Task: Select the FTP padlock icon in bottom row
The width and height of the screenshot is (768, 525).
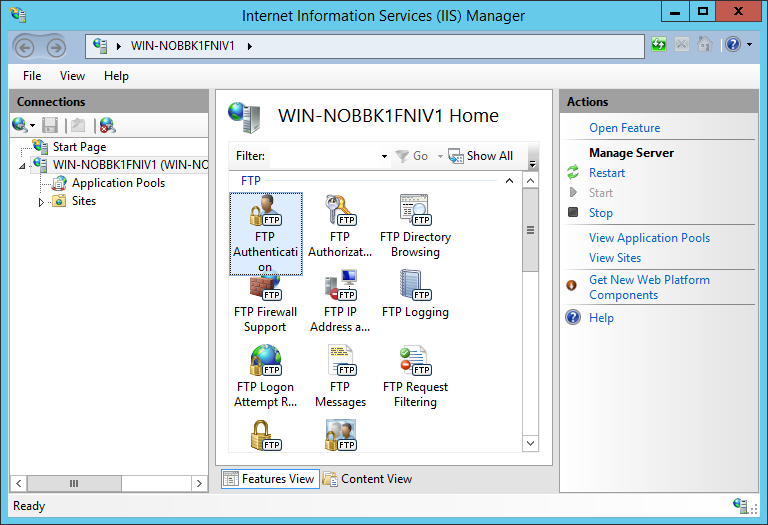Action: point(265,435)
